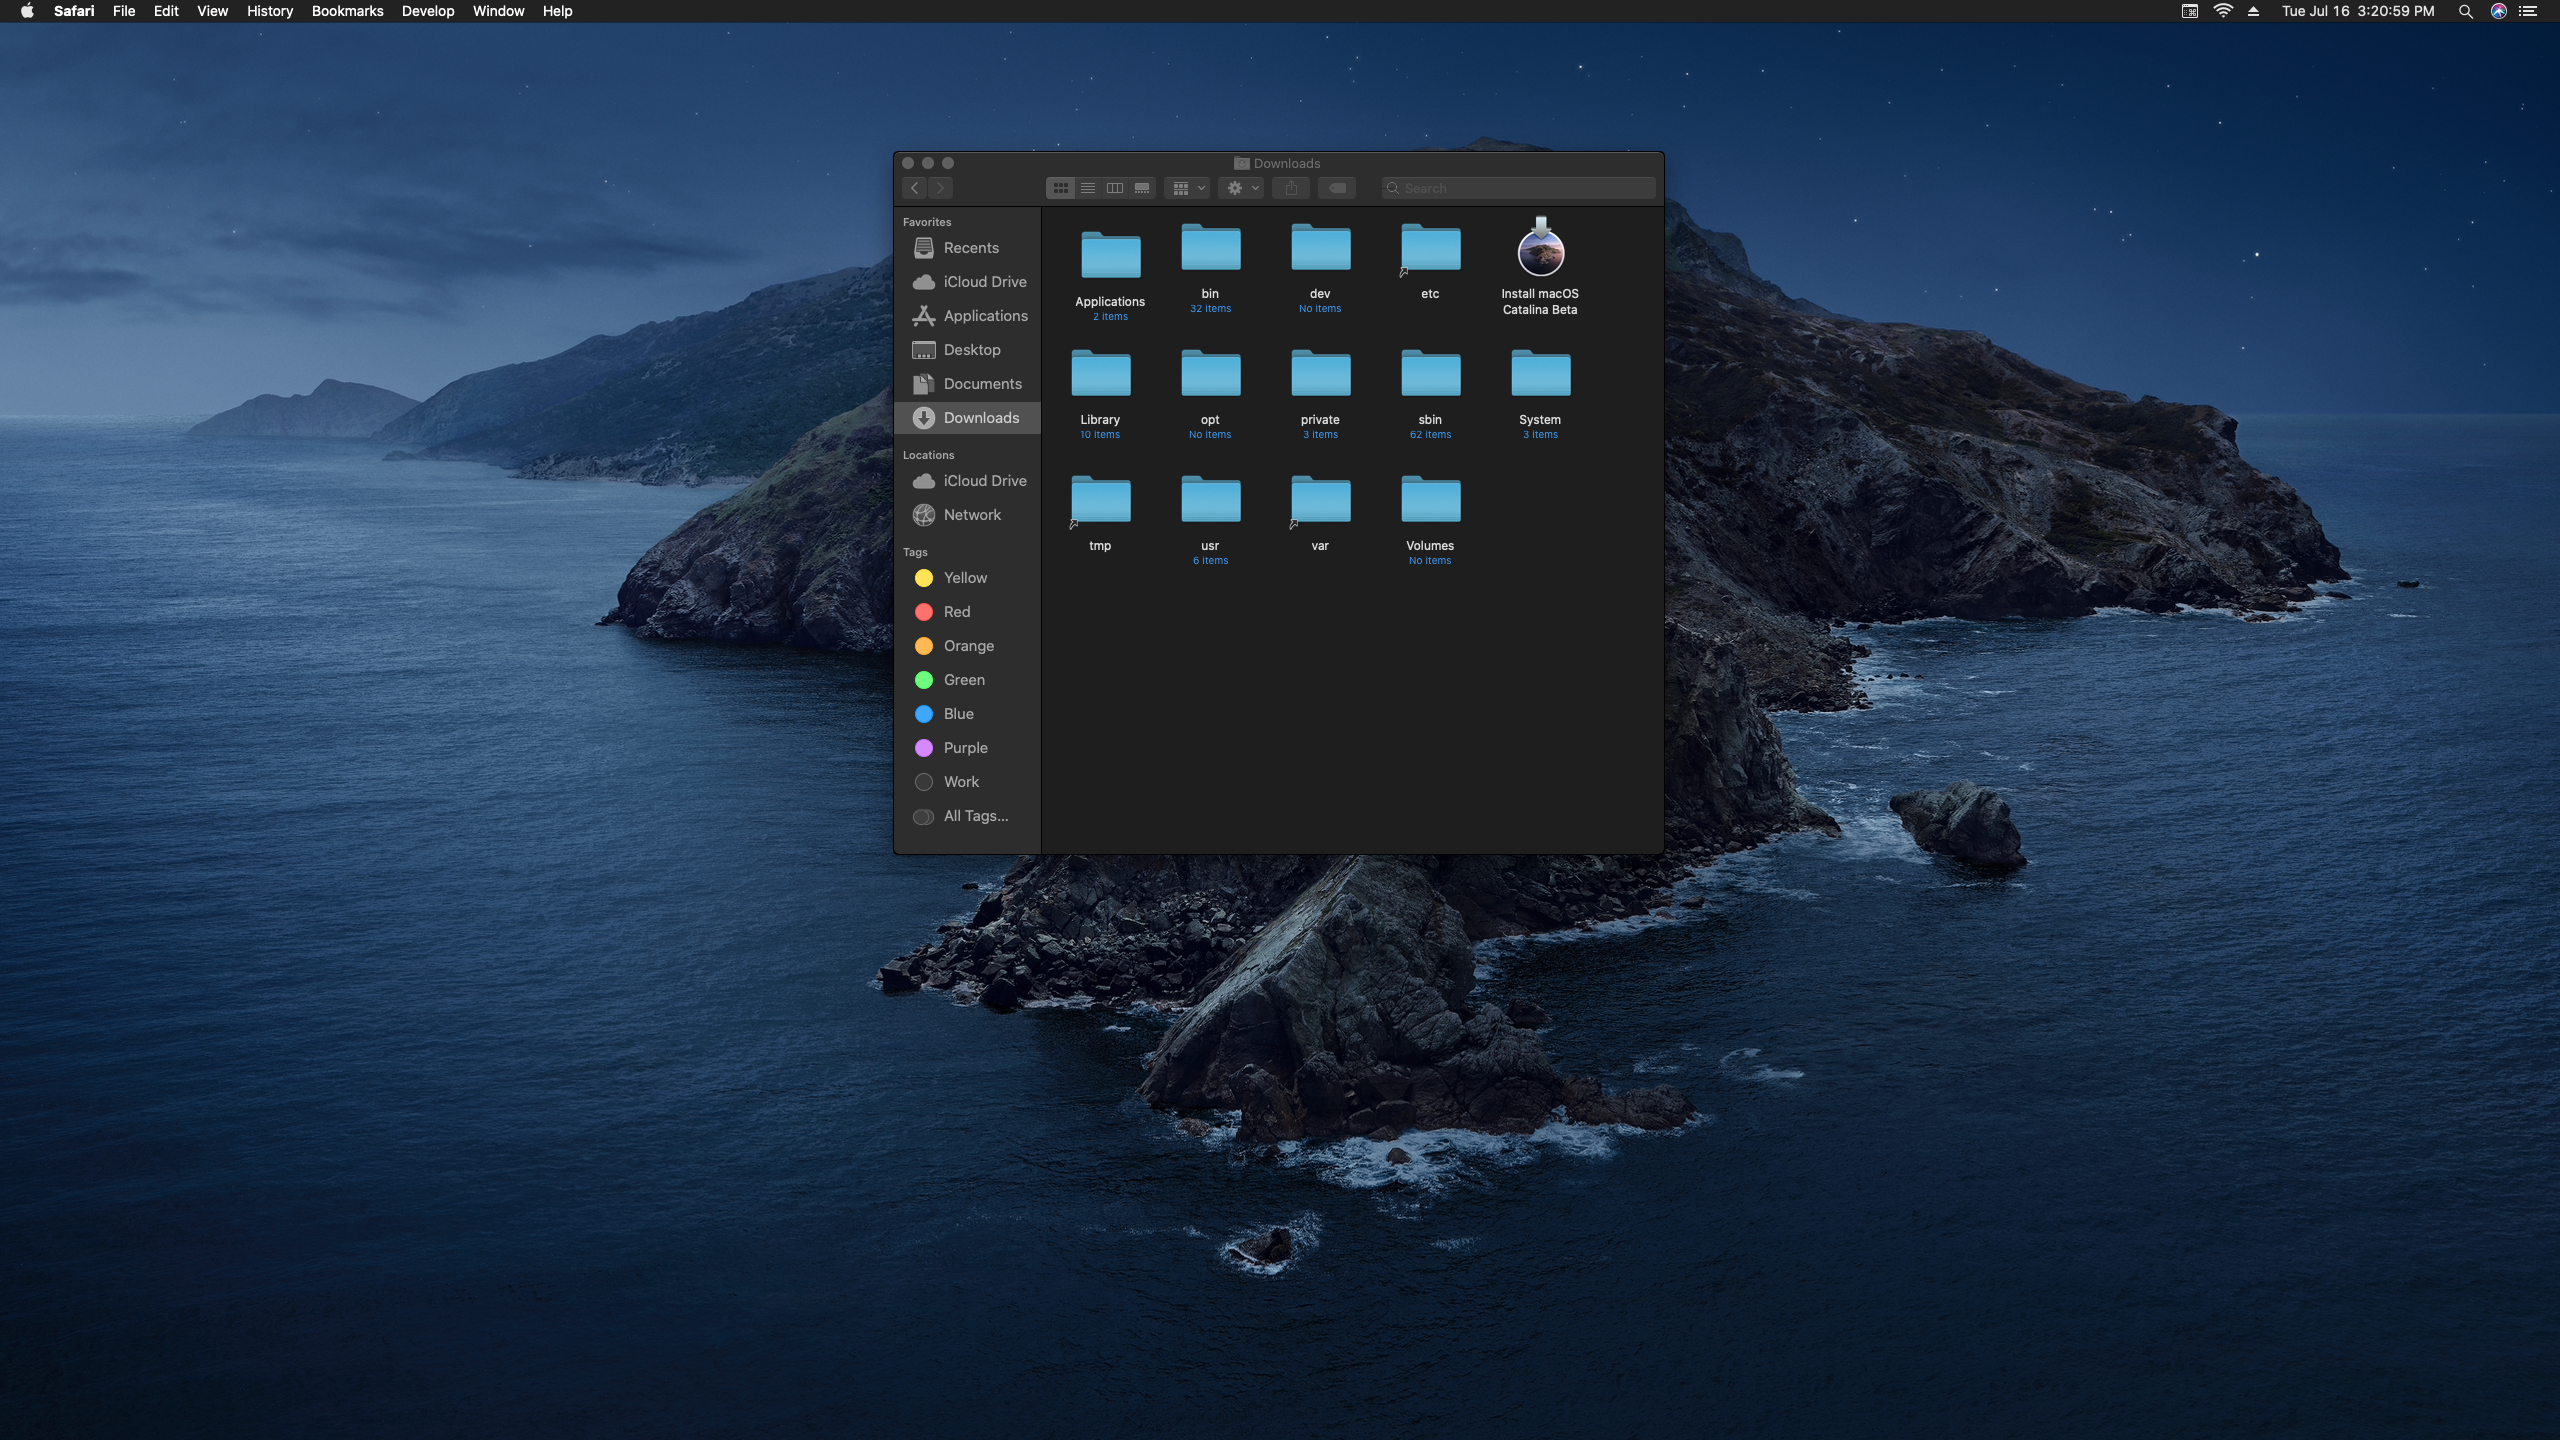
Task: Open the group-by arrangement dropdown
Action: pyautogui.click(x=1187, y=188)
